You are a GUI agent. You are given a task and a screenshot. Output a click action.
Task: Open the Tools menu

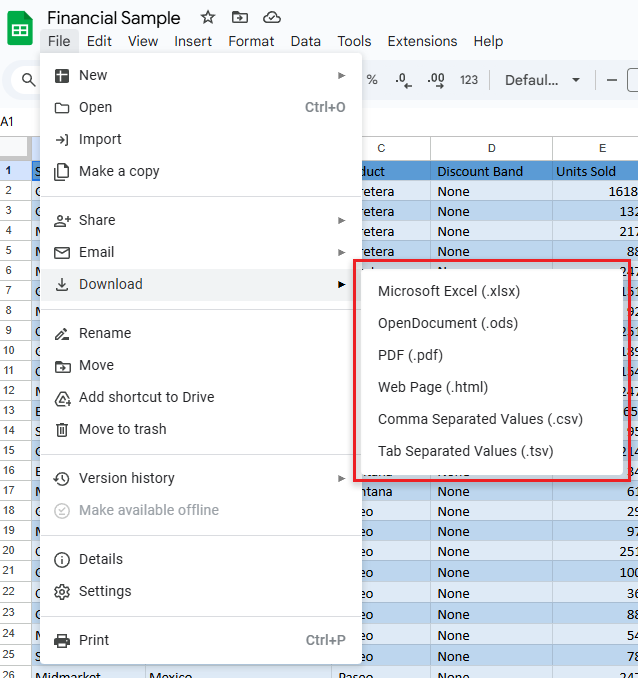(354, 41)
